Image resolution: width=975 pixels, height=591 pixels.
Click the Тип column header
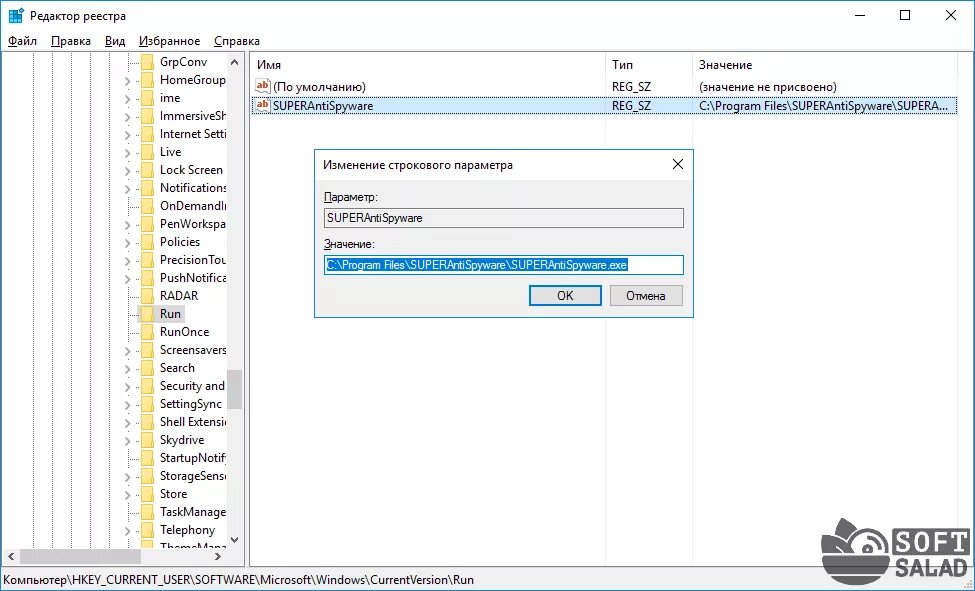point(649,65)
